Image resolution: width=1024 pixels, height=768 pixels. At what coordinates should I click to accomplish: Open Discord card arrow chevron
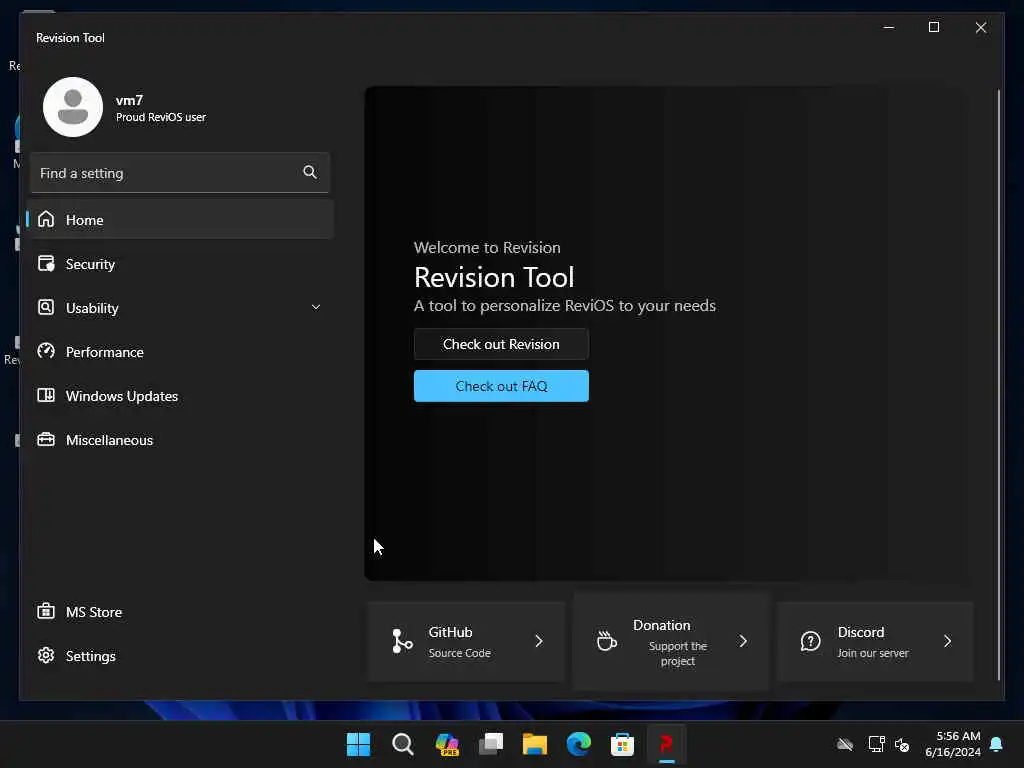click(x=948, y=641)
